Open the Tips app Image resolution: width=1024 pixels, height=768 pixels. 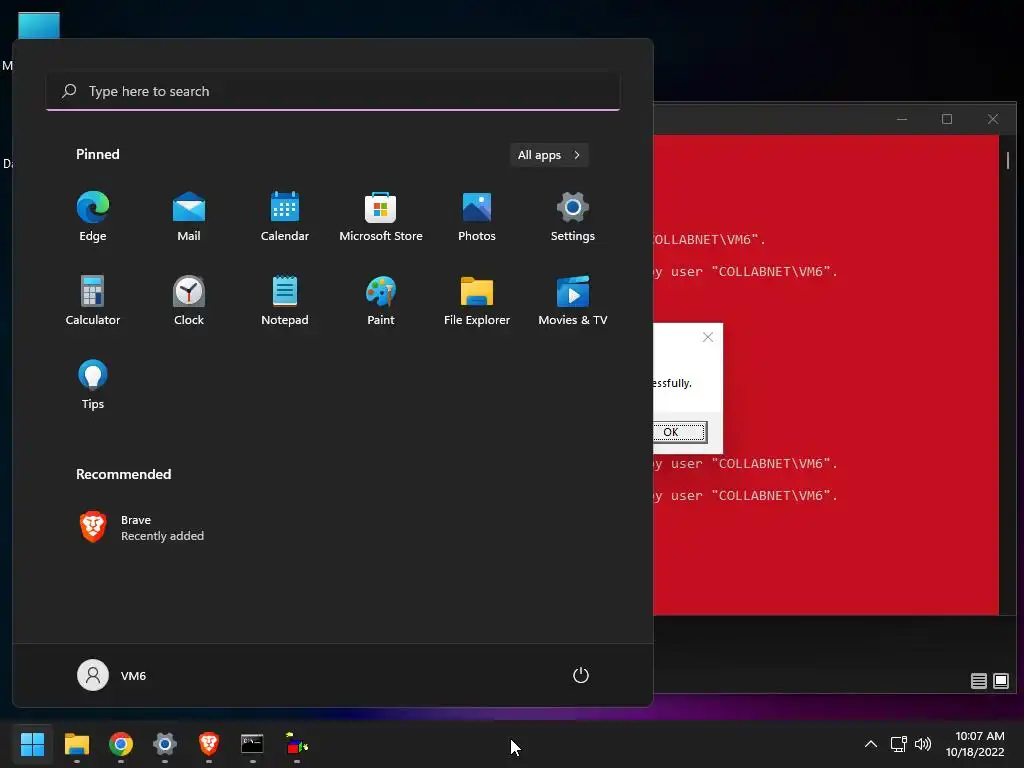pyautogui.click(x=93, y=385)
